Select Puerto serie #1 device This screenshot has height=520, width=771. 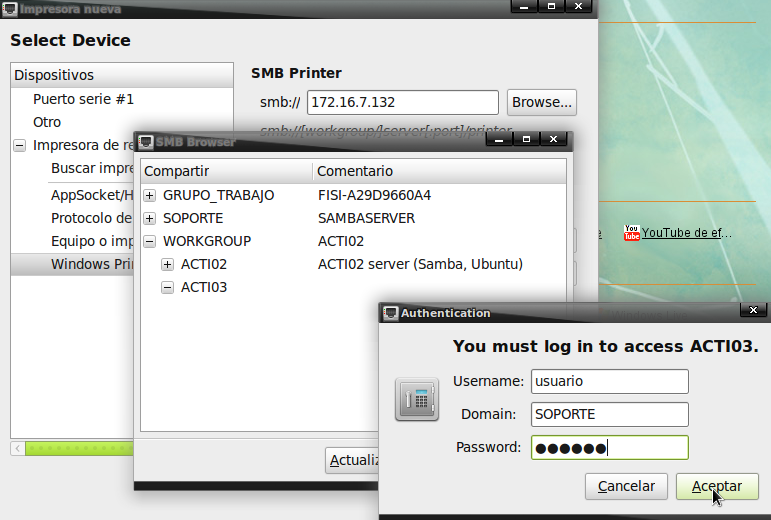pos(83,99)
